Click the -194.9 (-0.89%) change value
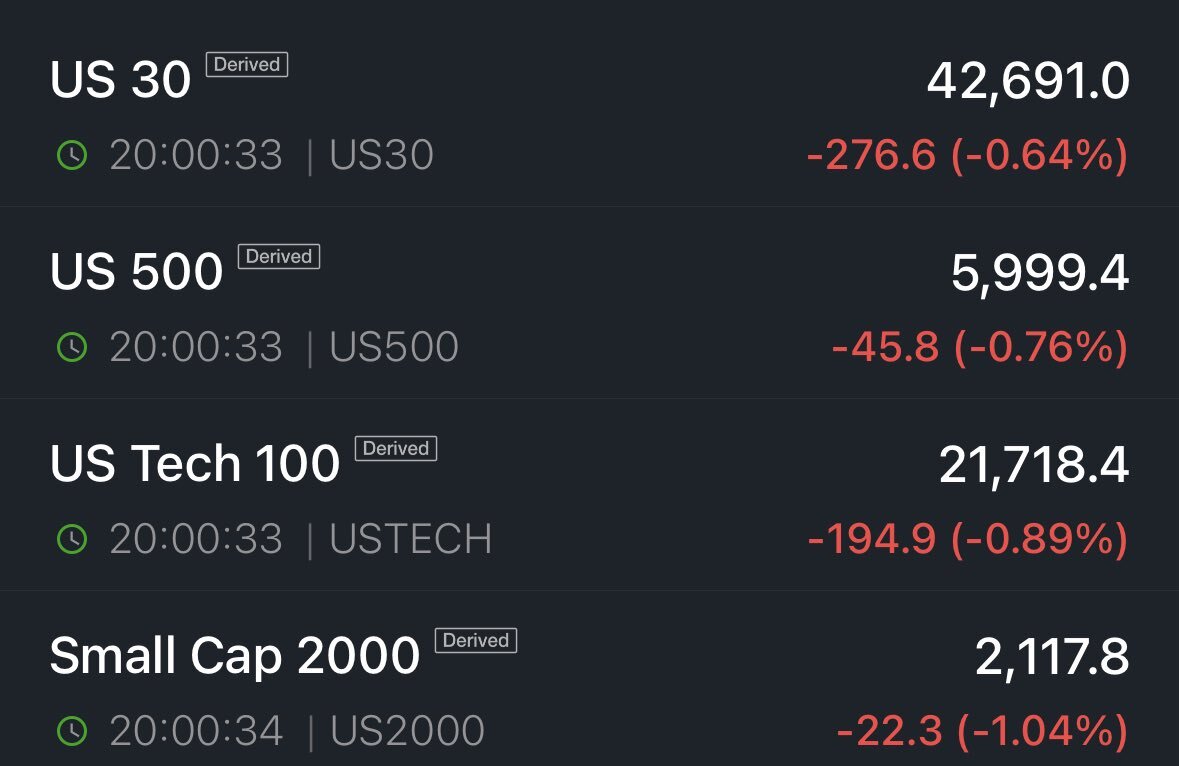 968,539
